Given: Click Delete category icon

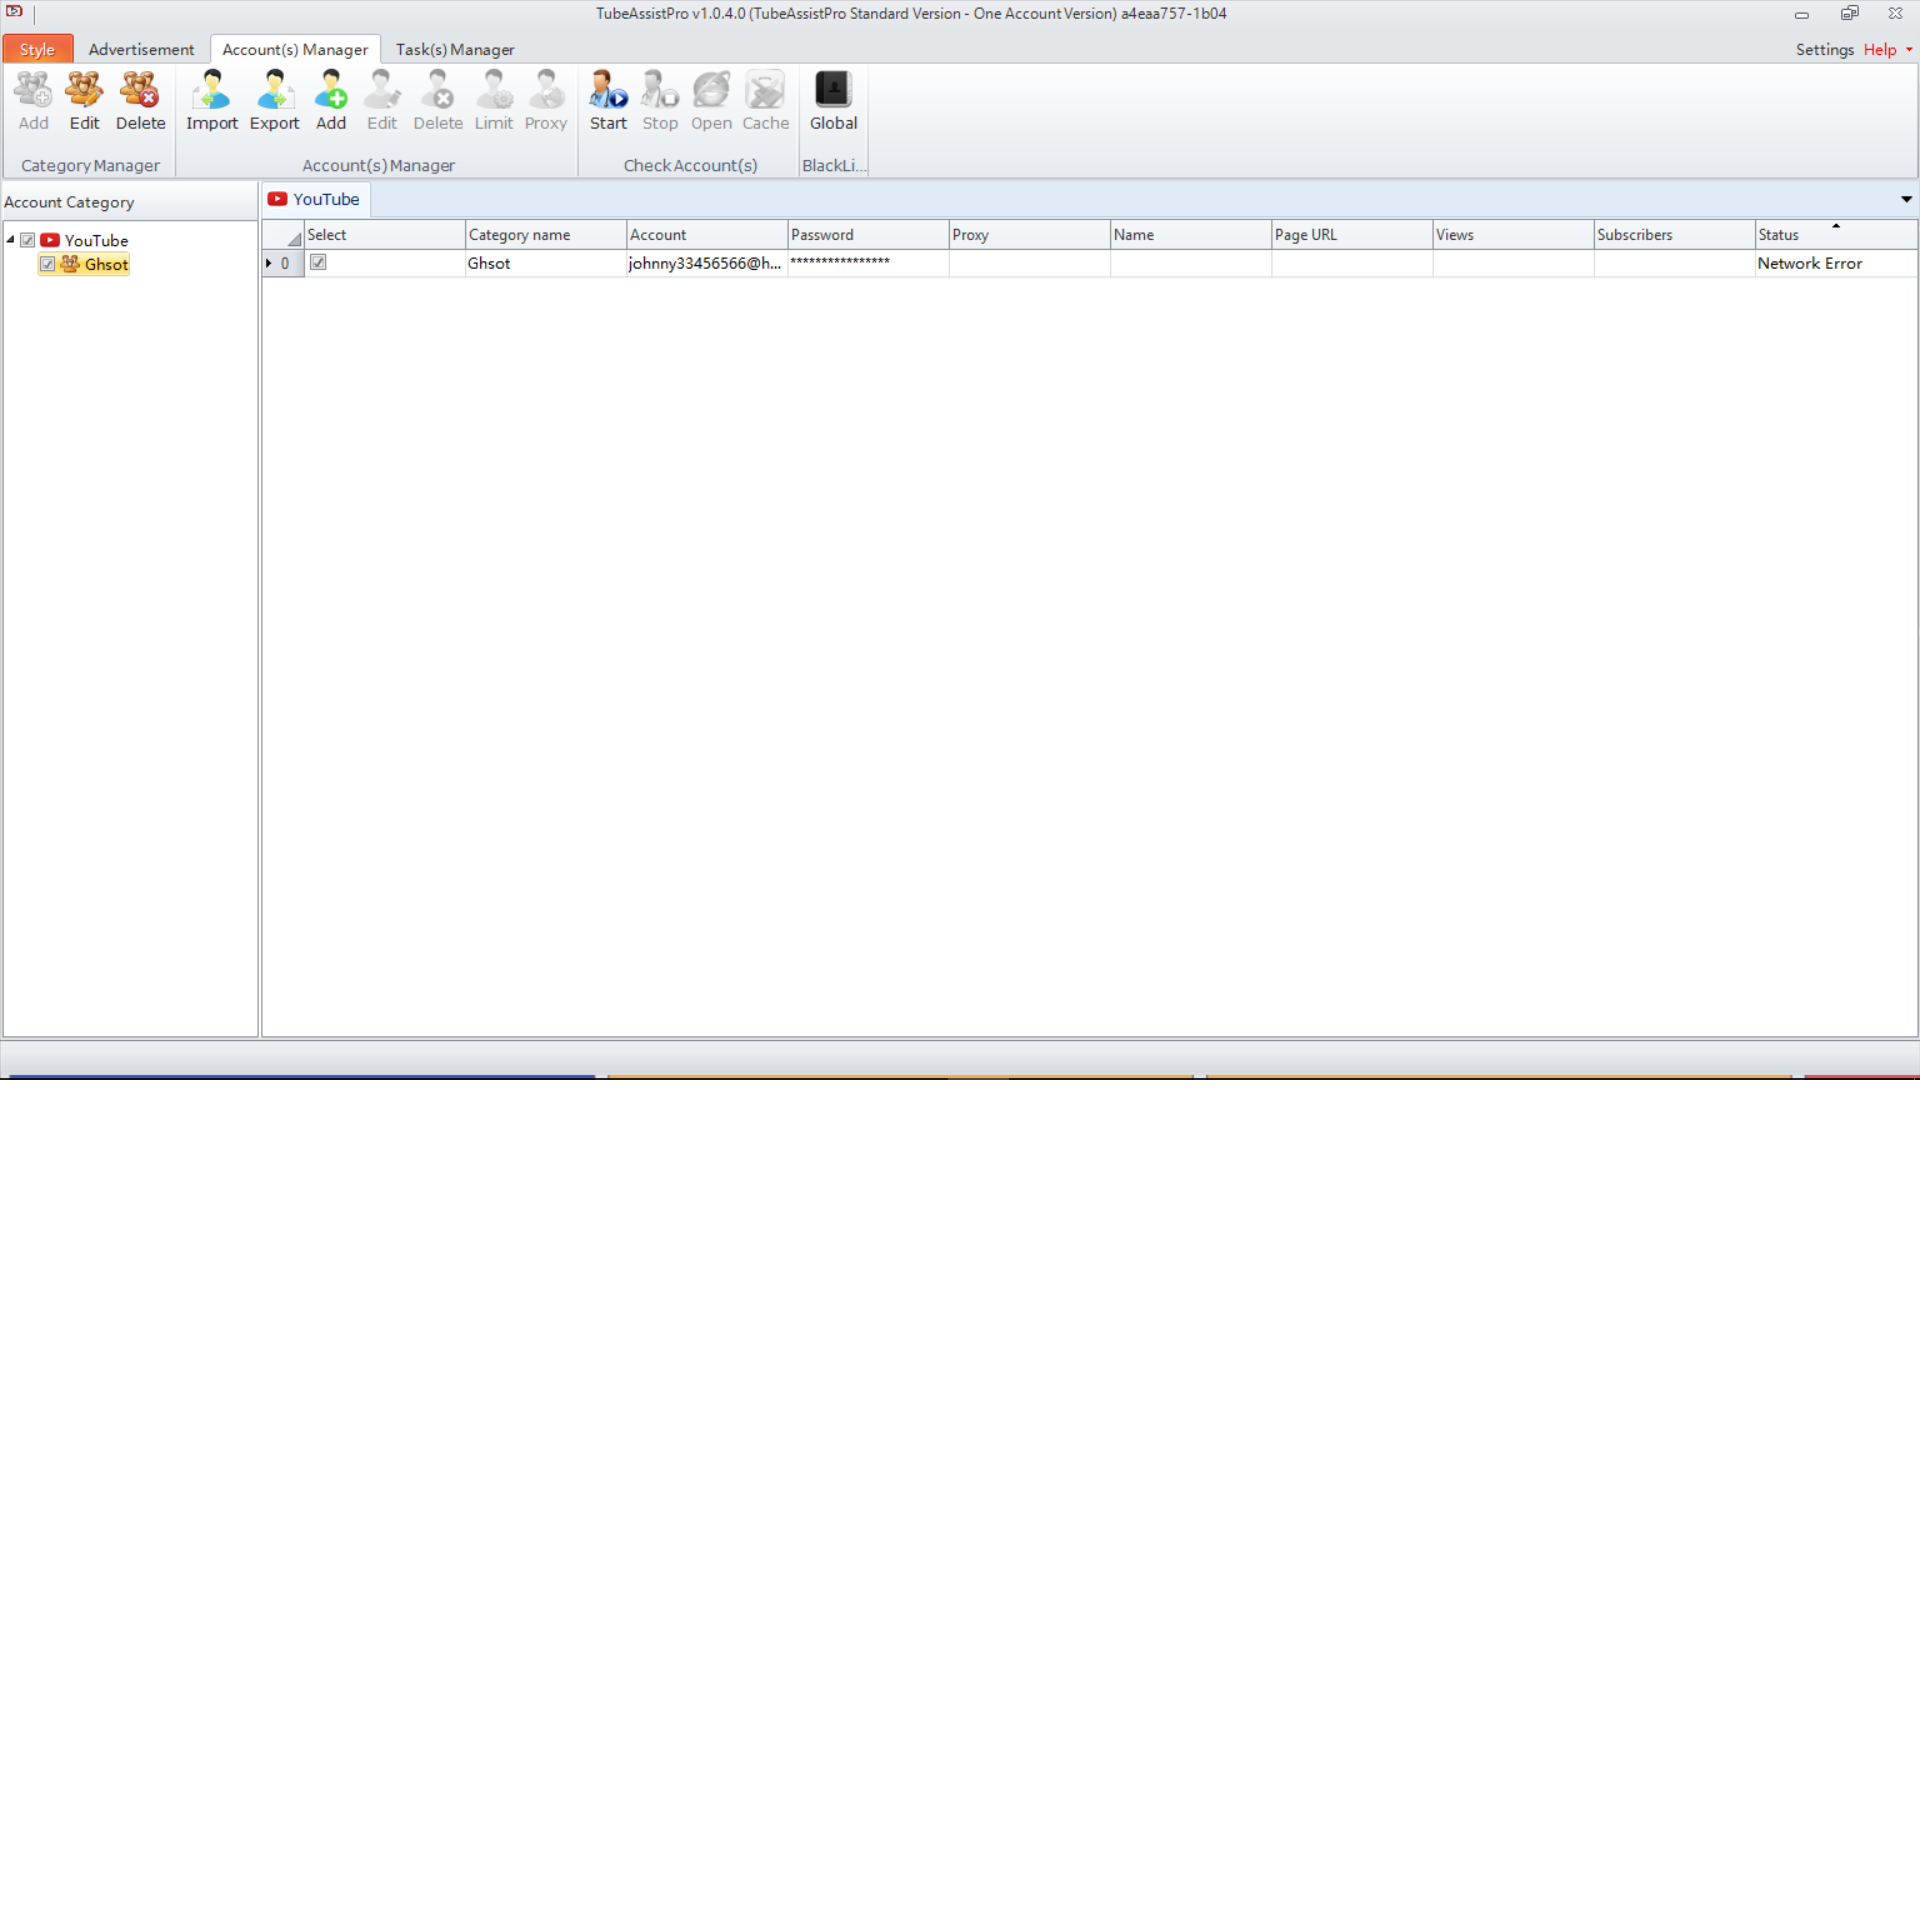Looking at the screenshot, I should point(140,90).
